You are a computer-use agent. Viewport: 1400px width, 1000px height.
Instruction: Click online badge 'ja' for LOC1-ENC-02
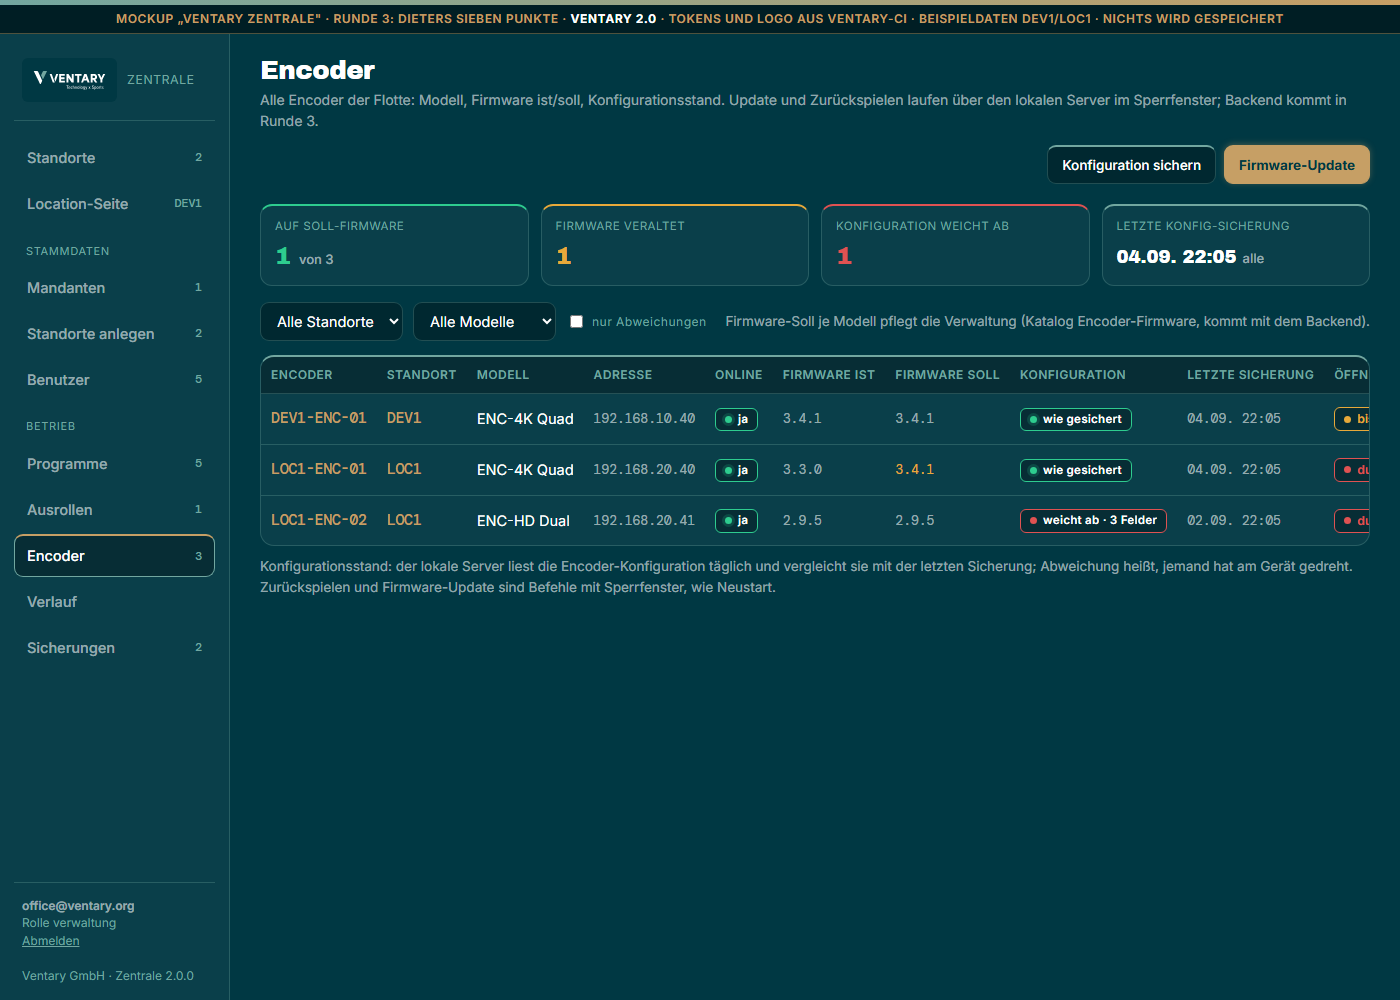click(736, 520)
